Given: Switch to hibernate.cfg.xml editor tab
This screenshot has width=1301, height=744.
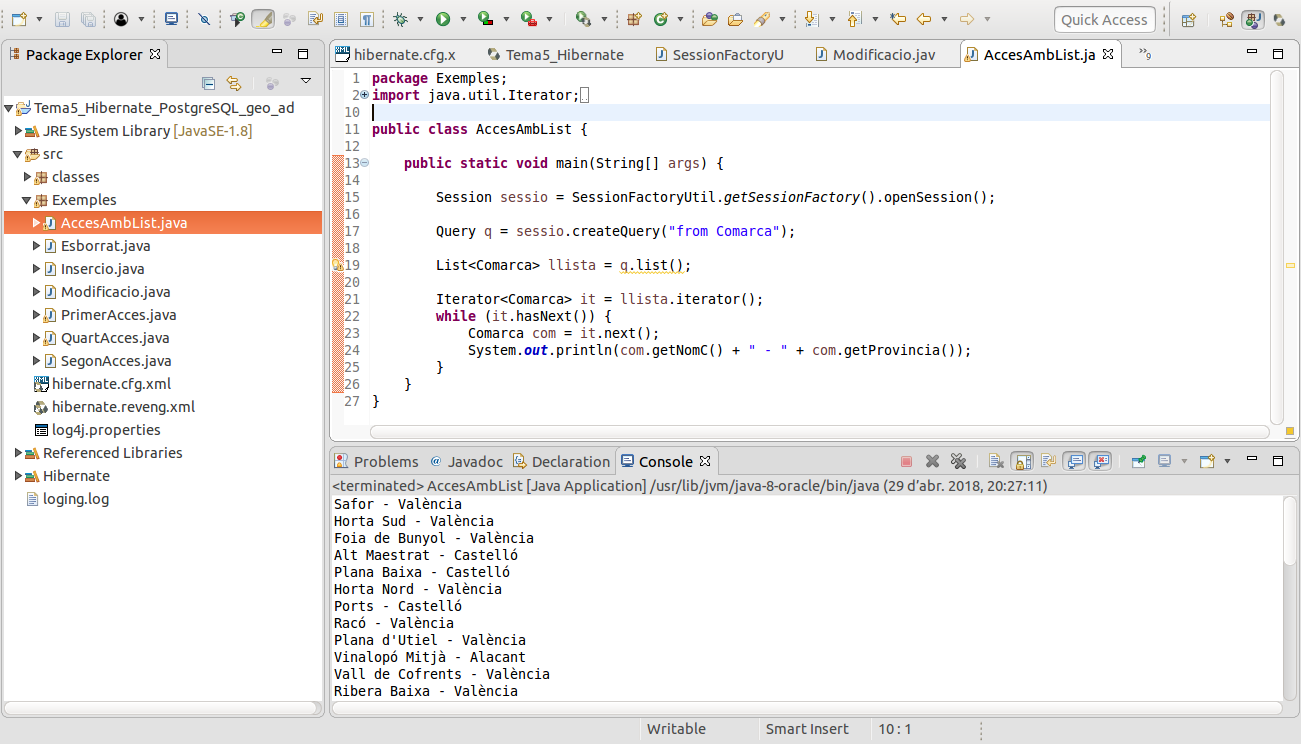Looking at the screenshot, I should [403, 55].
